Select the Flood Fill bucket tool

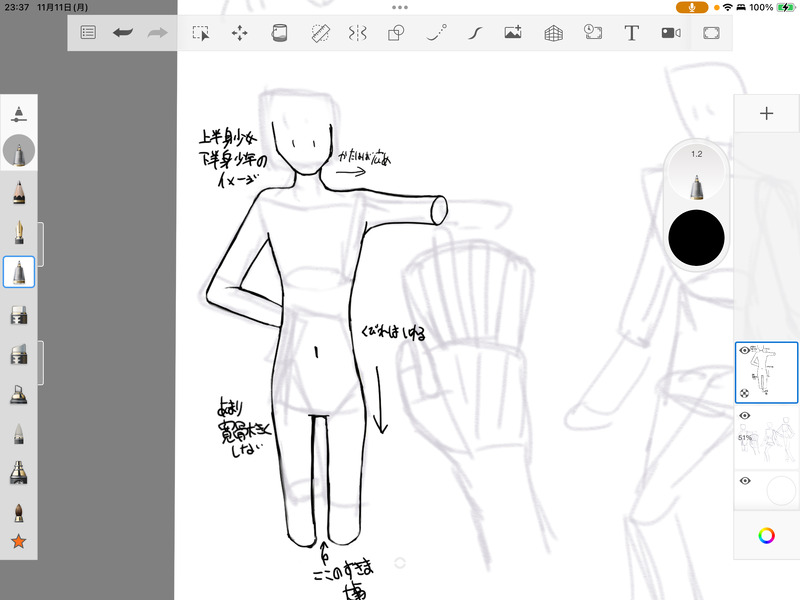click(x=279, y=33)
